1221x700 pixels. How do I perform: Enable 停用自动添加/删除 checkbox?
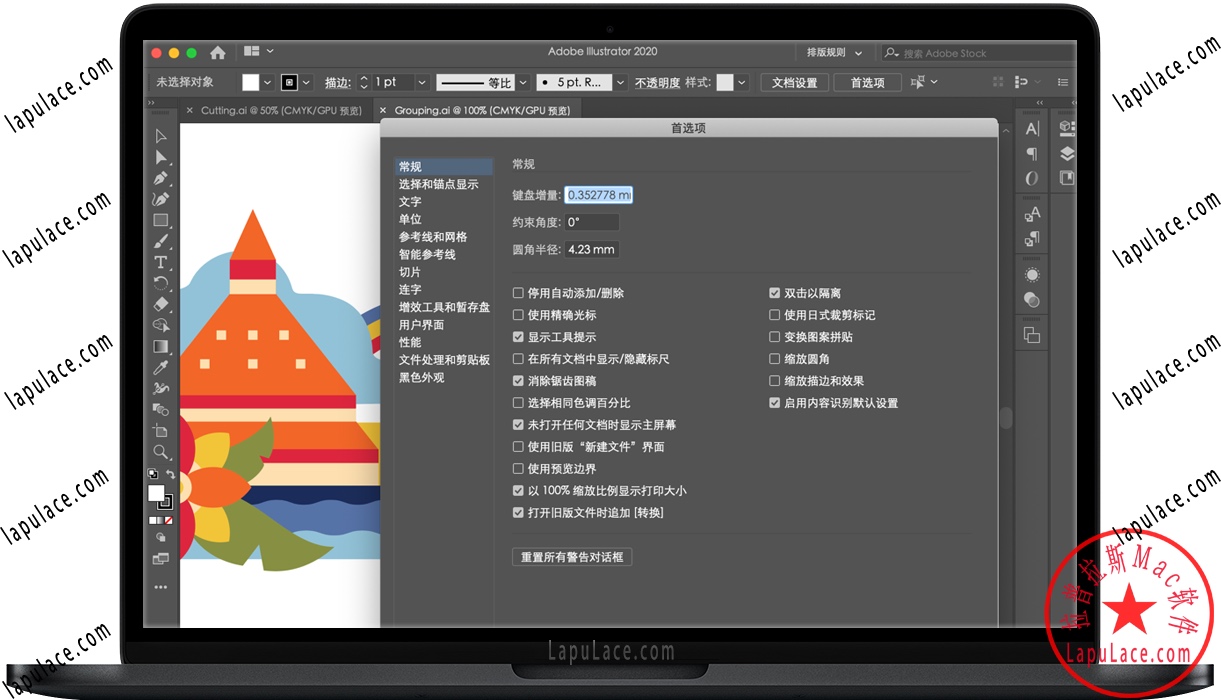(518, 293)
